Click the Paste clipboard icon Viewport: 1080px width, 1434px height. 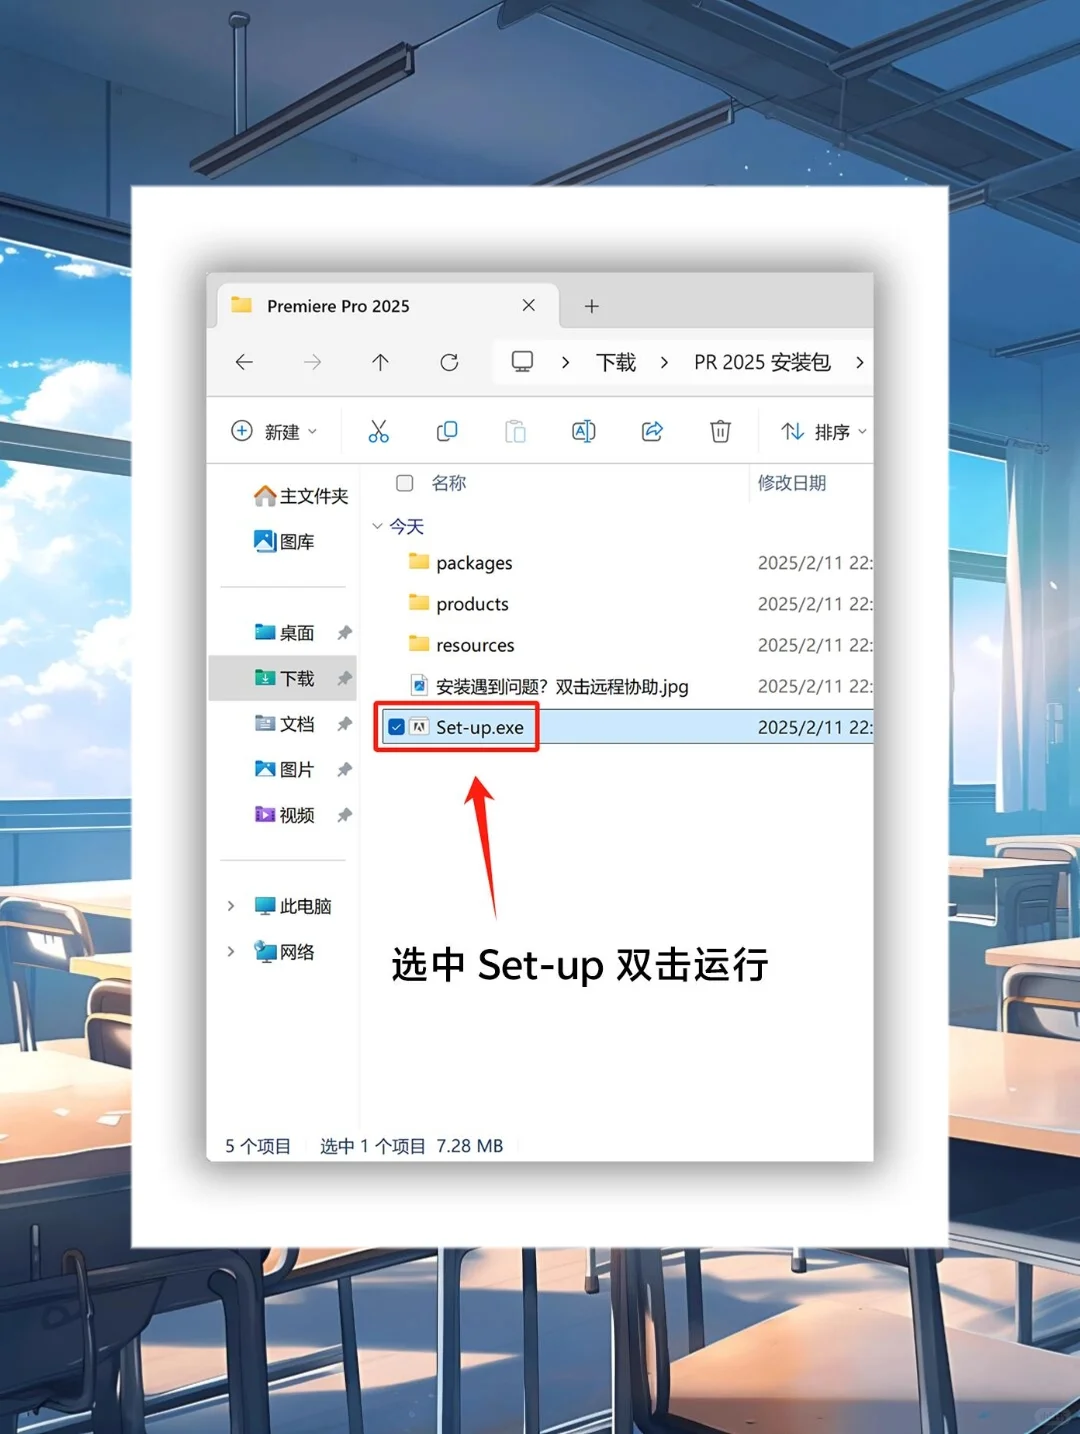515,431
